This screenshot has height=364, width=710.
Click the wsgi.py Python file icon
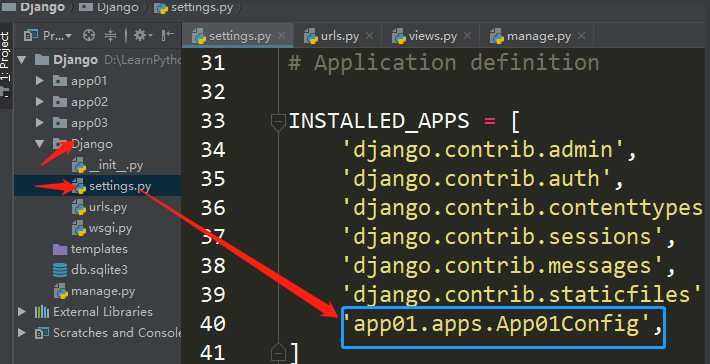pyautogui.click(x=79, y=228)
